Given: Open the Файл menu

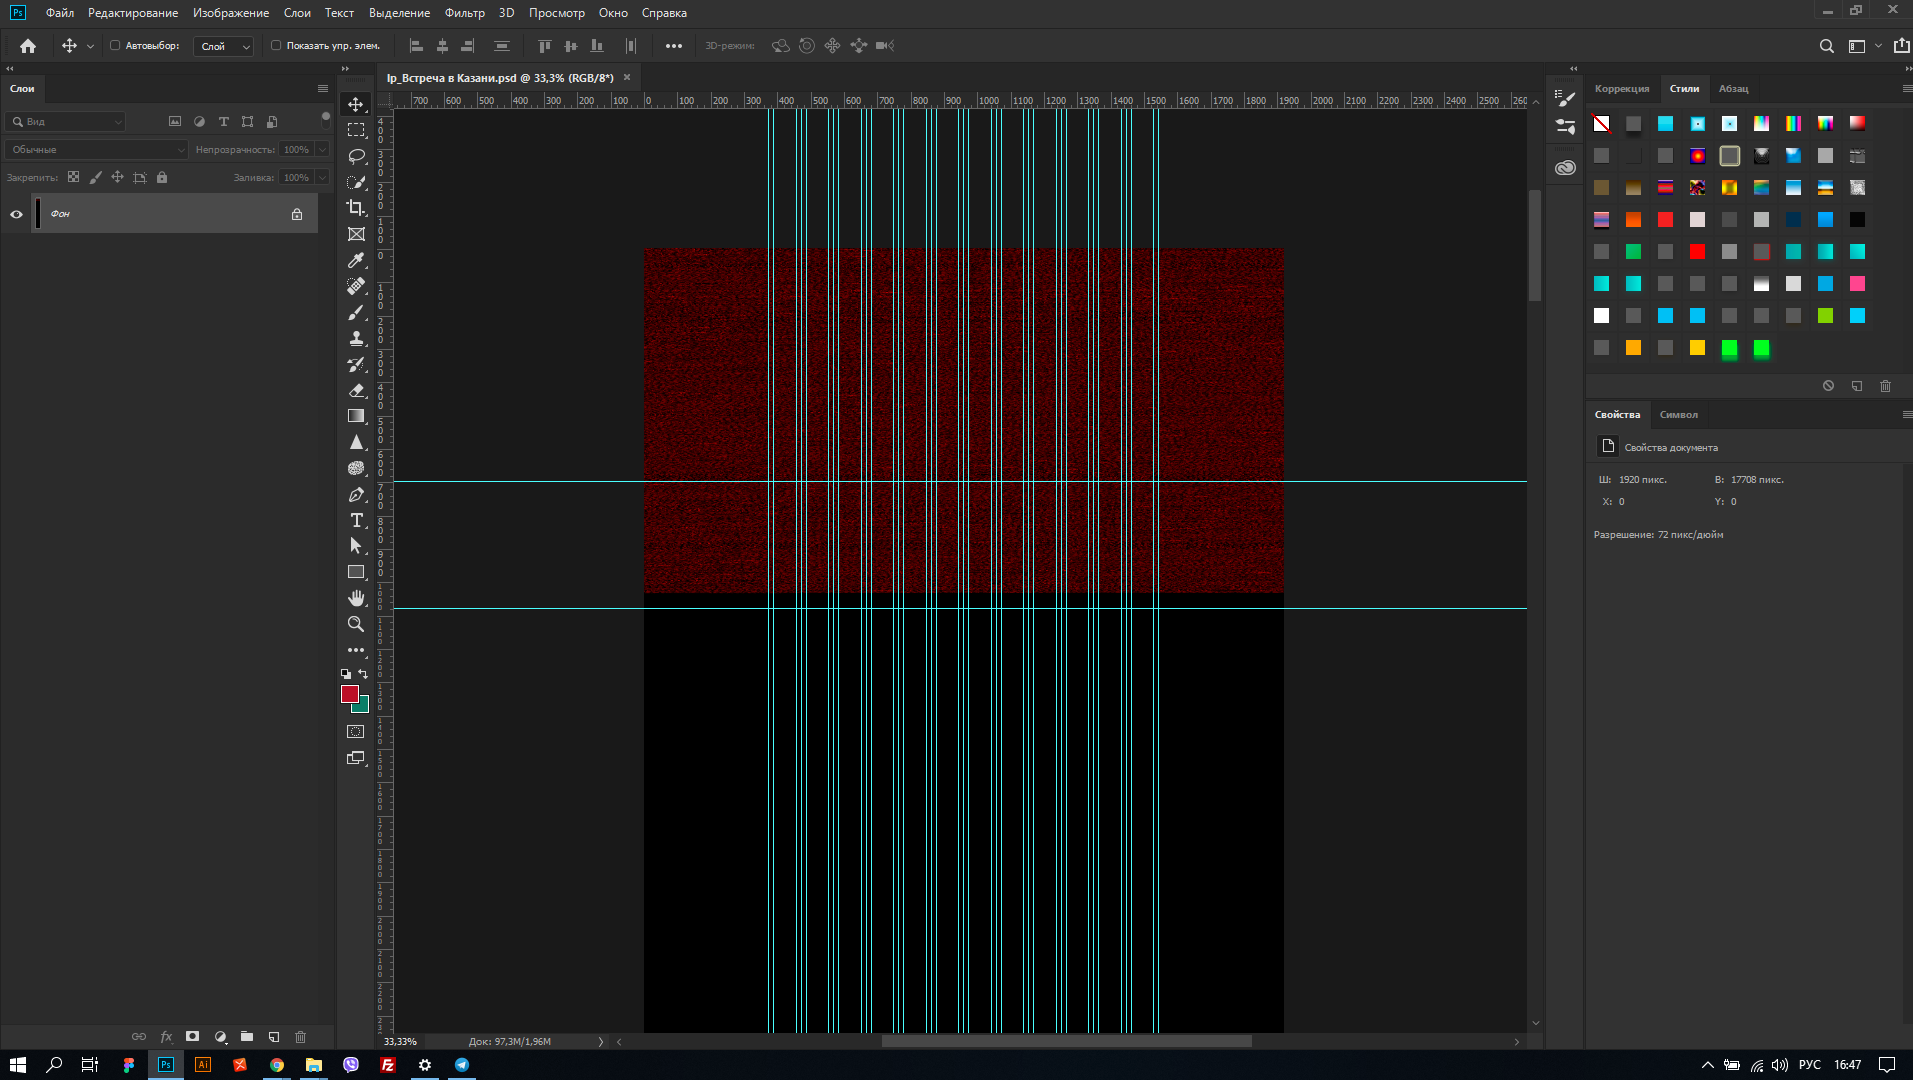Looking at the screenshot, I should [60, 13].
